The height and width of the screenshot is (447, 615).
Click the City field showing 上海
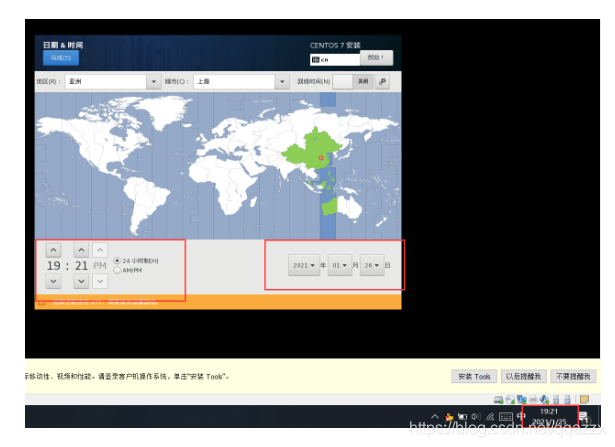coord(234,82)
